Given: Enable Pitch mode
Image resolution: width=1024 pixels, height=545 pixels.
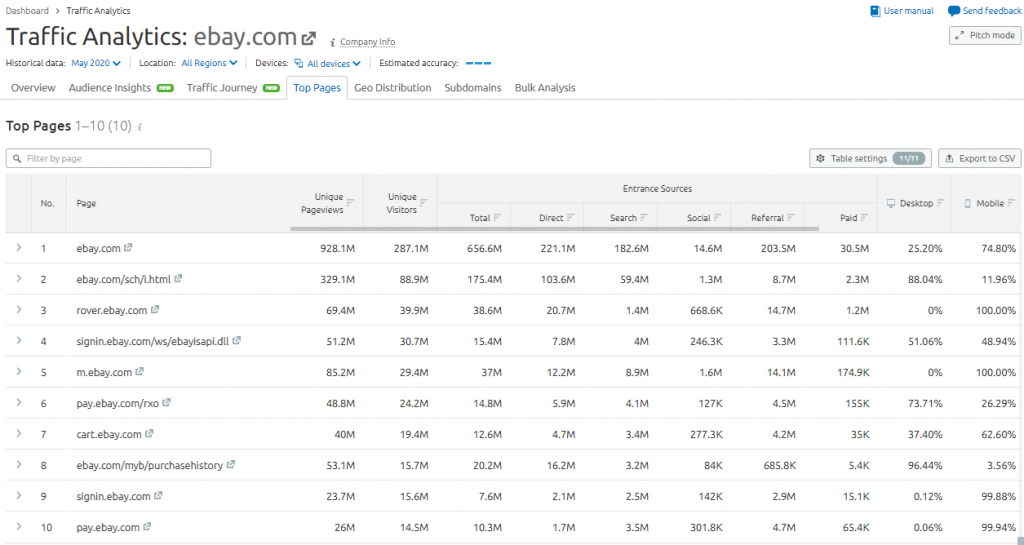Looking at the screenshot, I should point(985,35).
